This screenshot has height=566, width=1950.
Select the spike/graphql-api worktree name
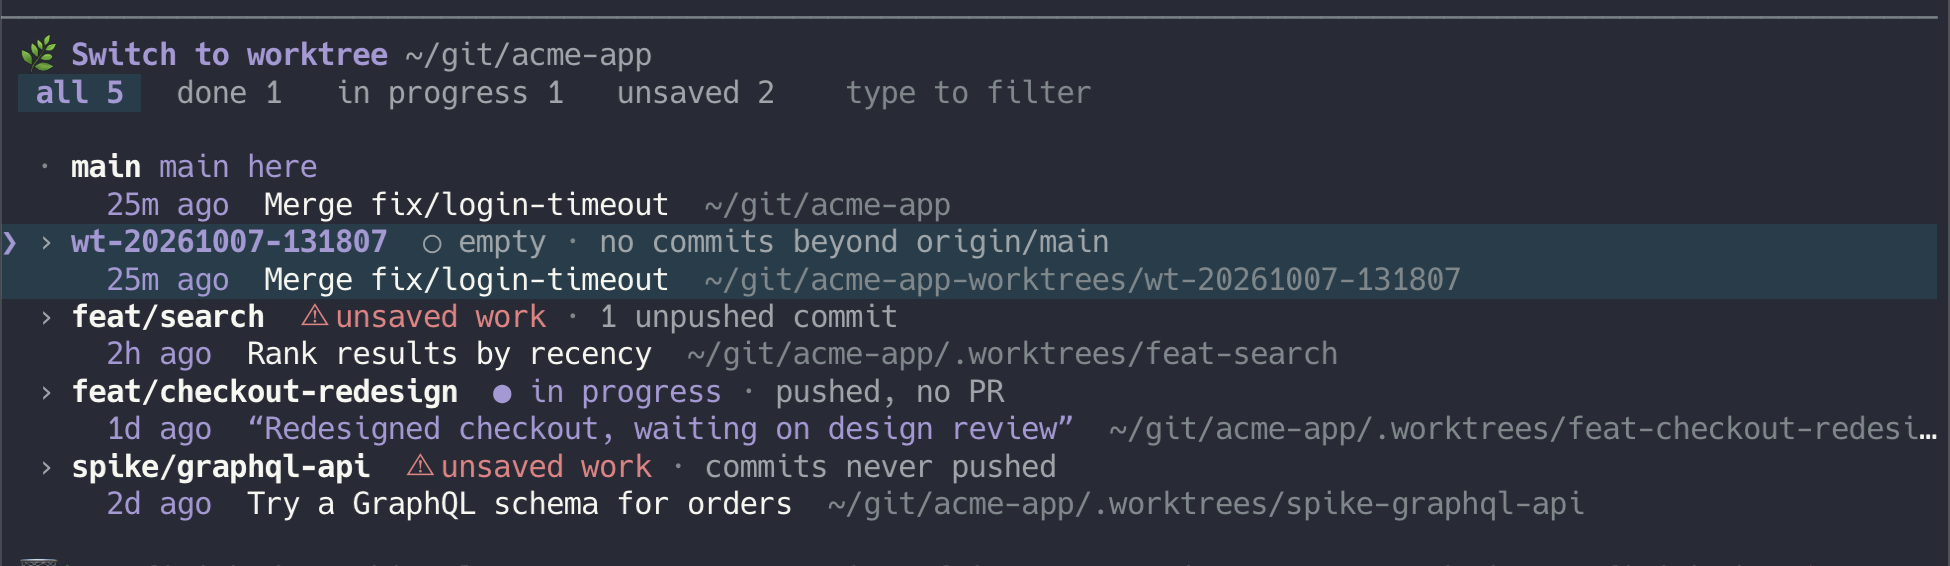pos(221,467)
